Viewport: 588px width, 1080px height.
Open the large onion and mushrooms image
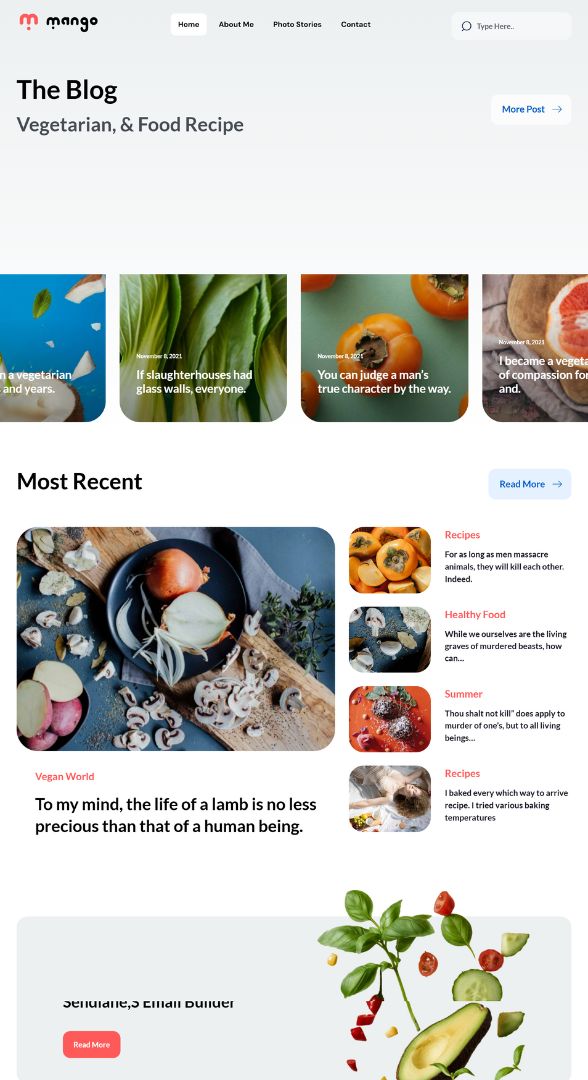pos(176,638)
